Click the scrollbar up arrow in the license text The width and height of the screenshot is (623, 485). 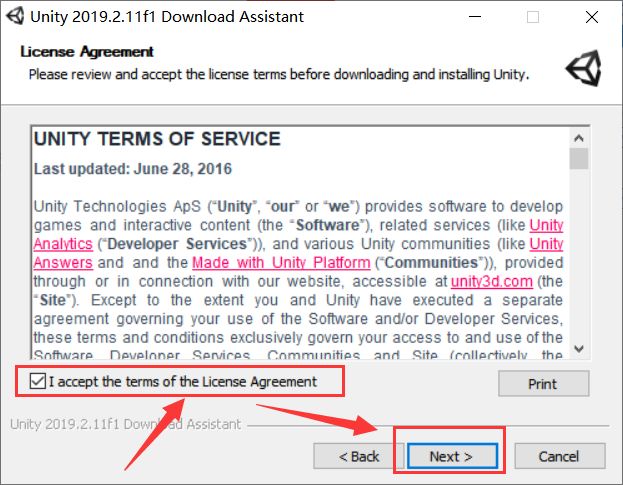click(579, 136)
